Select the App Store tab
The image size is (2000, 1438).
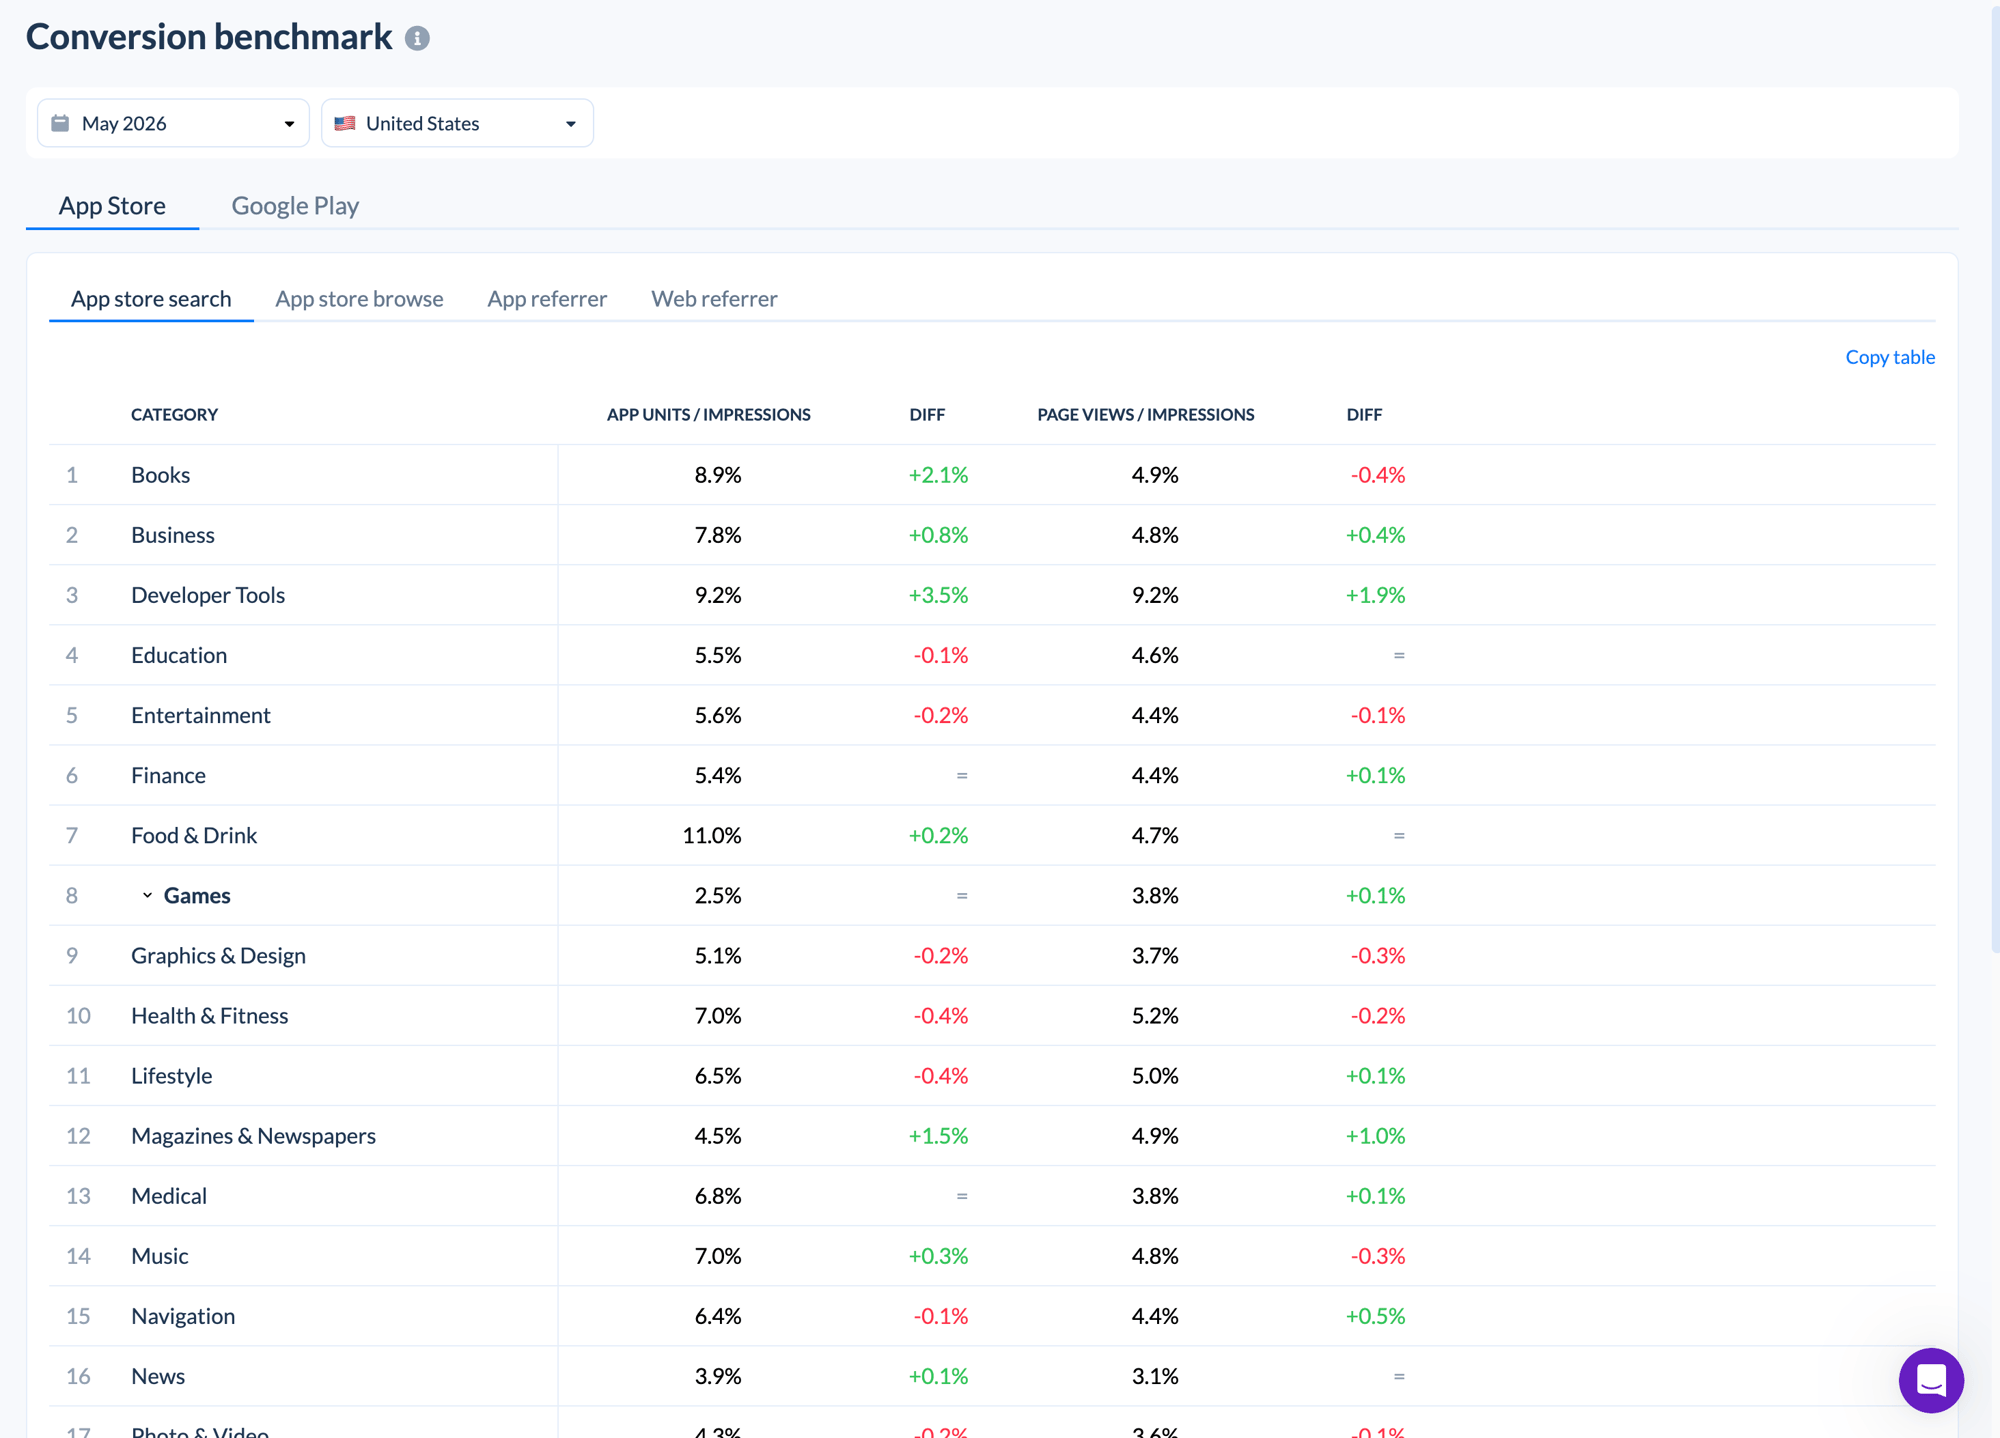pos(112,205)
